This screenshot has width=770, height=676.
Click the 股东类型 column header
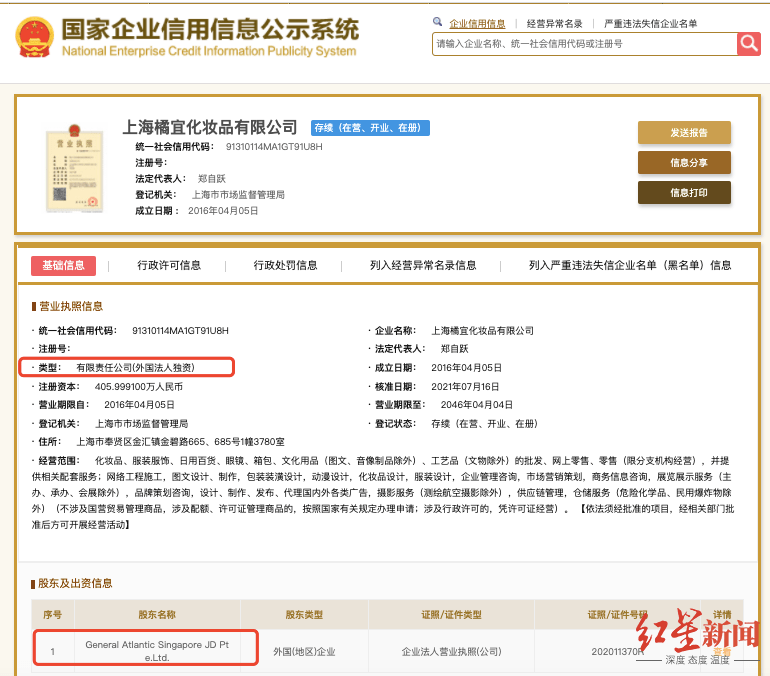(304, 615)
